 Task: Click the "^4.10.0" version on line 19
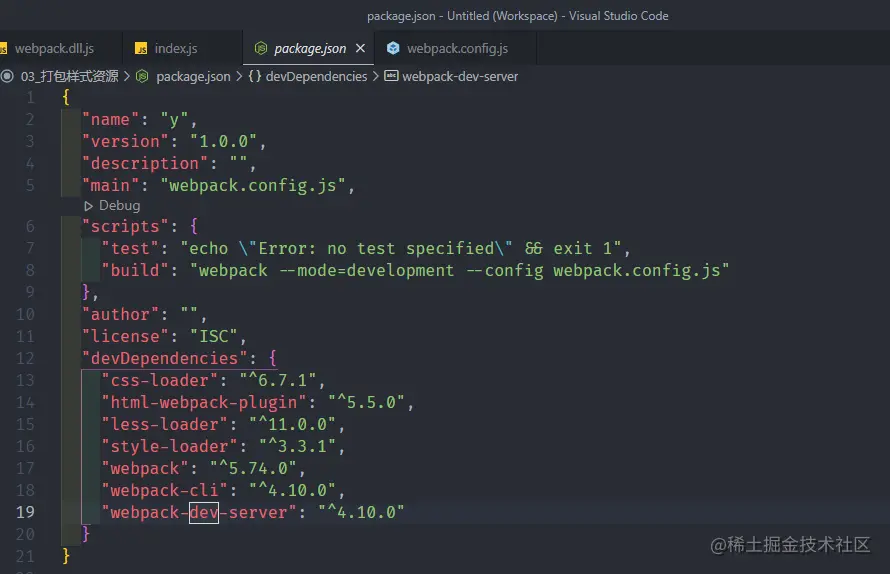coord(361,512)
